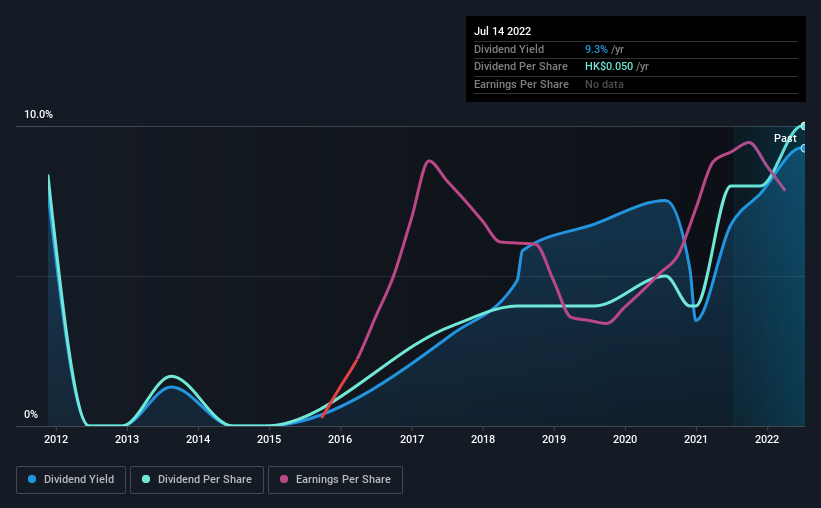The width and height of the screenshot is (821, 508).
Task: Select the 2021 x-axis label
Action: point(696,439)
